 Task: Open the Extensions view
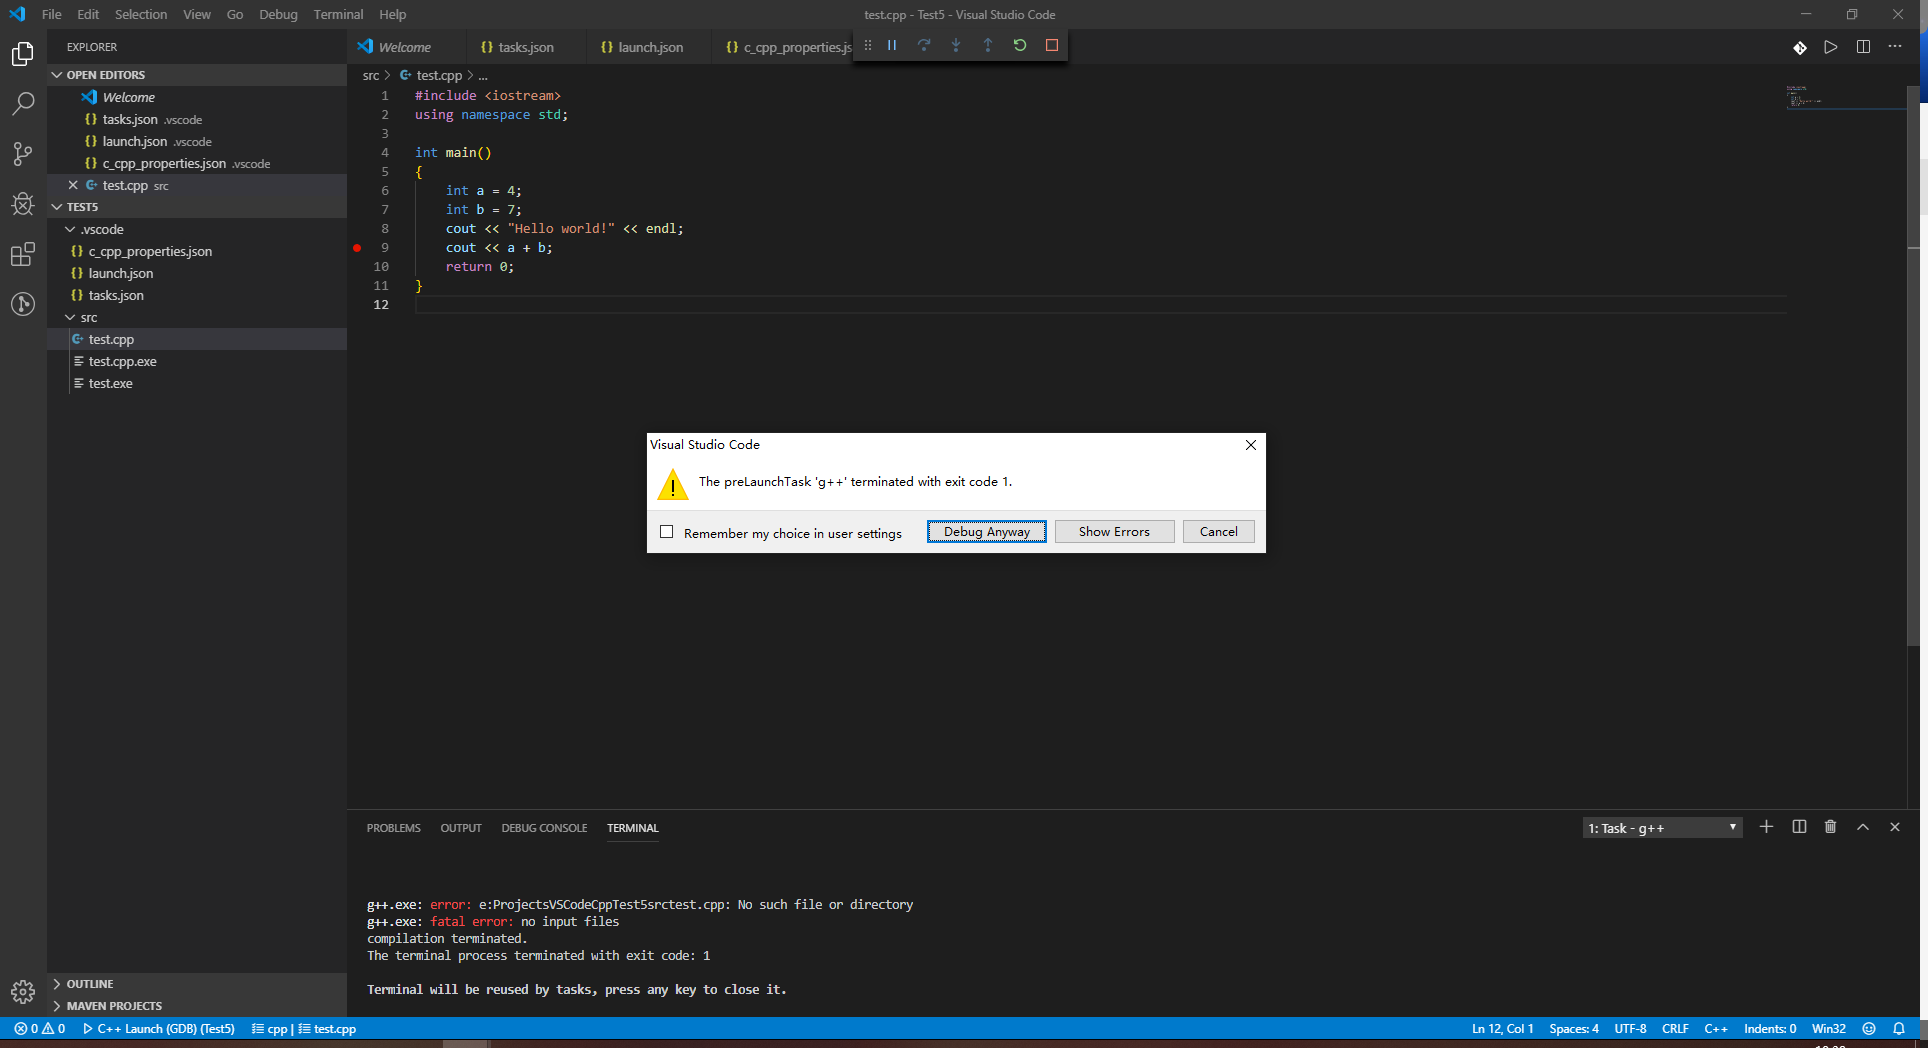(x=23, y=254)
